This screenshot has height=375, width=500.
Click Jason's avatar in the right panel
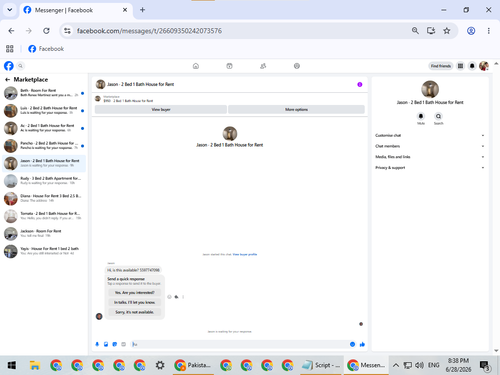[x=430, y=89]
